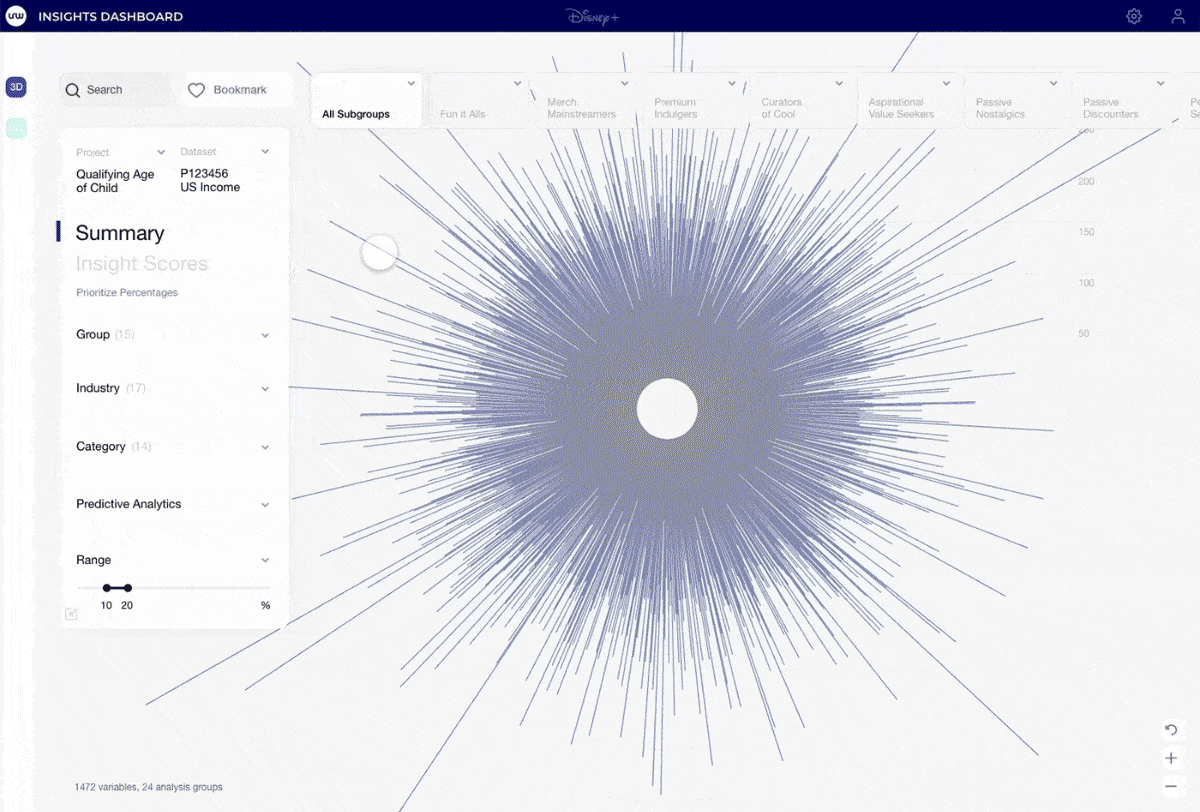Click the axis label 150

(x=1086, y=232)
